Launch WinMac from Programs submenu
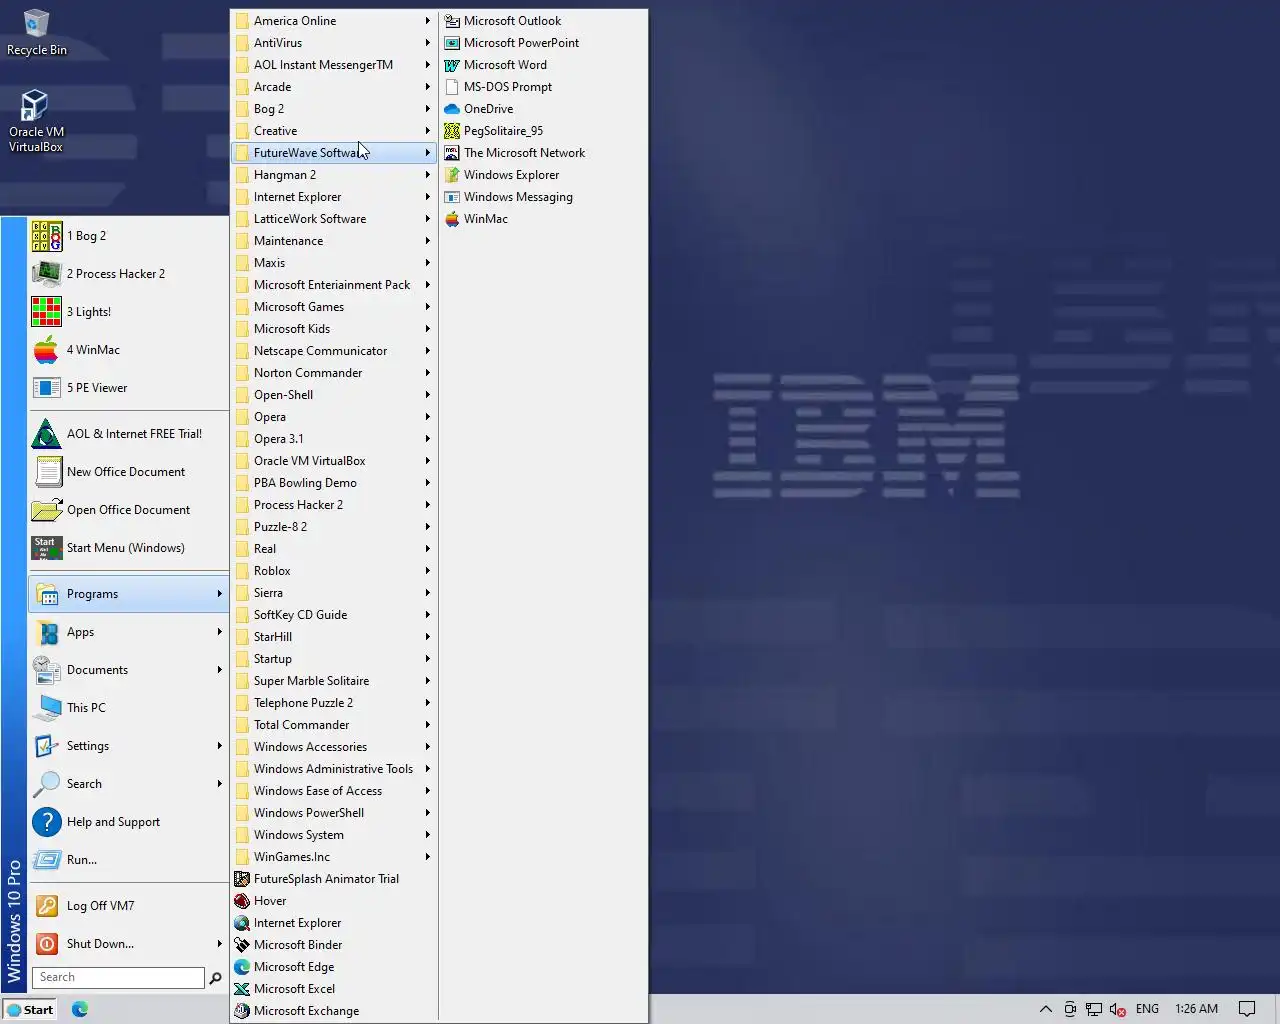1280x1024 pixels. 543,219
